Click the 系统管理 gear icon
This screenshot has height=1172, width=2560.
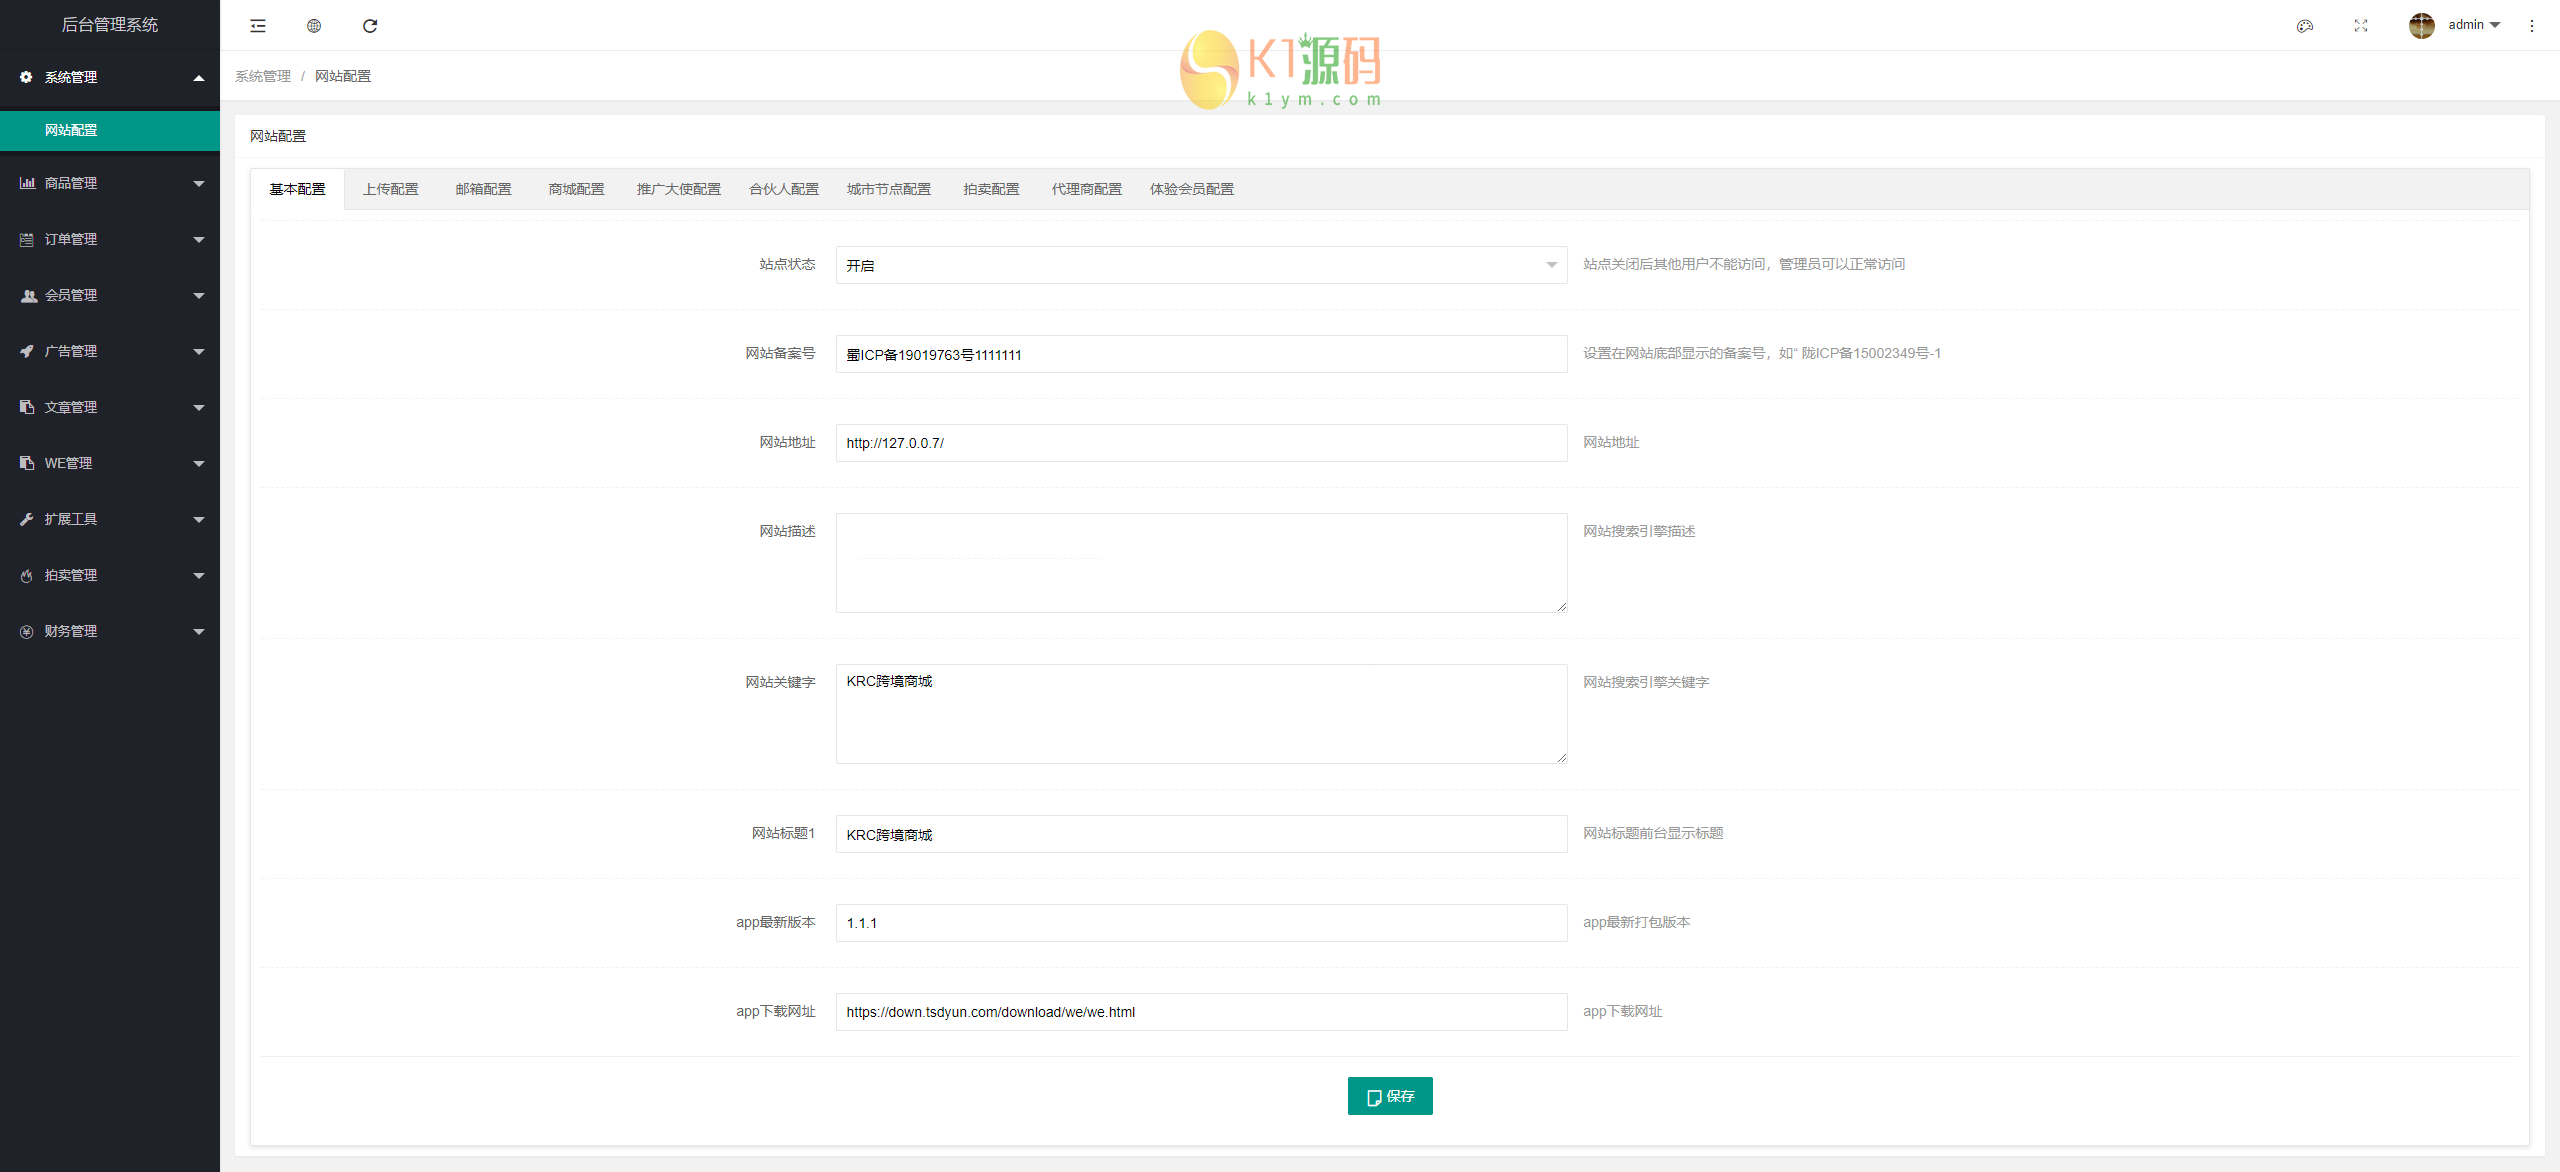point(26,77)
